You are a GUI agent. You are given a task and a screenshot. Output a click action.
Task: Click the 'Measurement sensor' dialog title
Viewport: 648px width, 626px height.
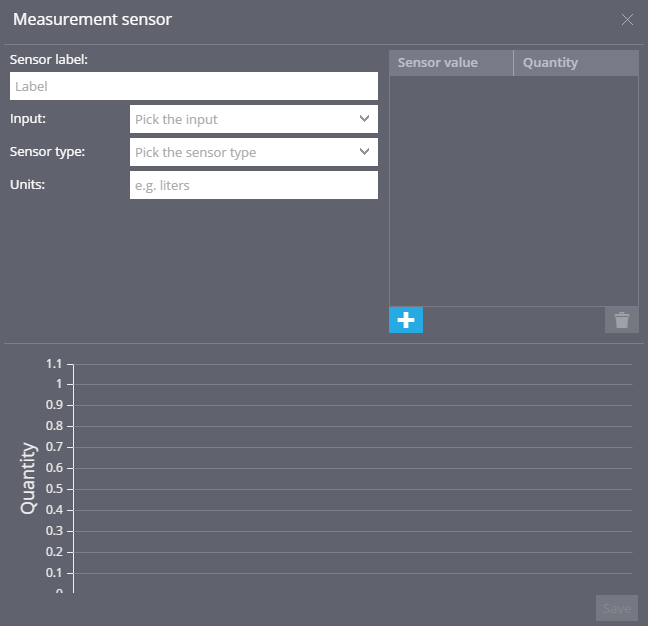point(92,19)
